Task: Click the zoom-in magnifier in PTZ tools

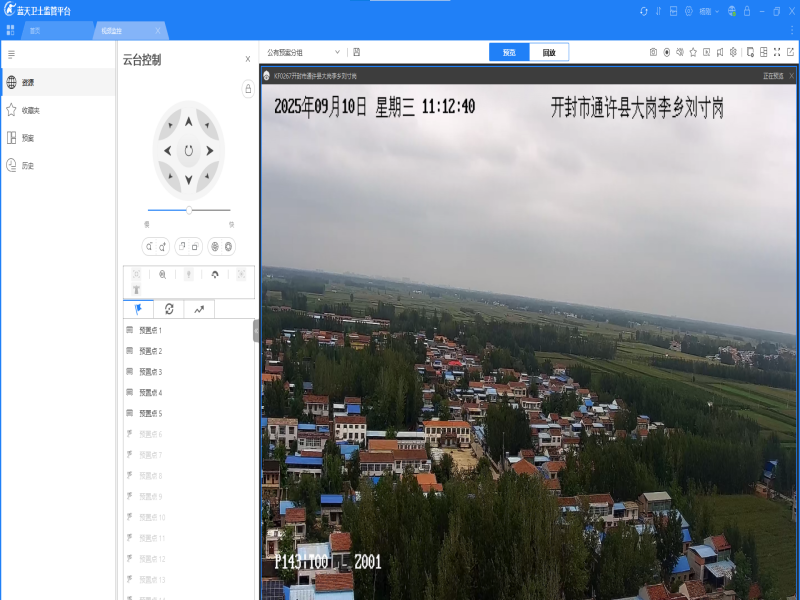Action: [x=162, y=274]
